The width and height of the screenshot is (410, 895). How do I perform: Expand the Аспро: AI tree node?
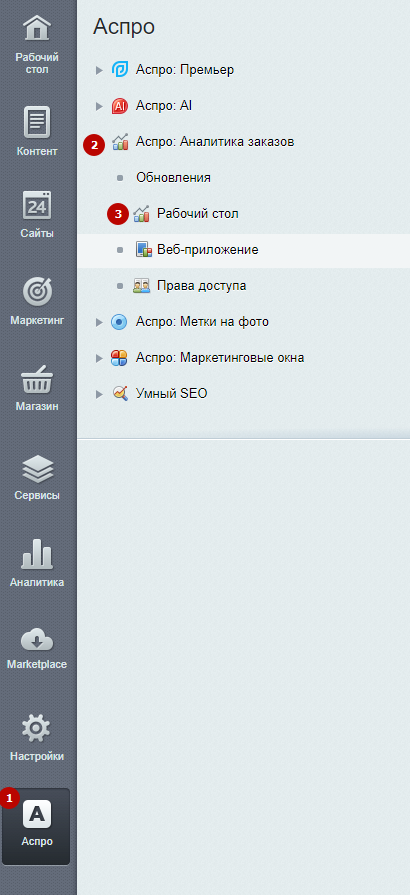pyautogui.click(x=99, y=106)
